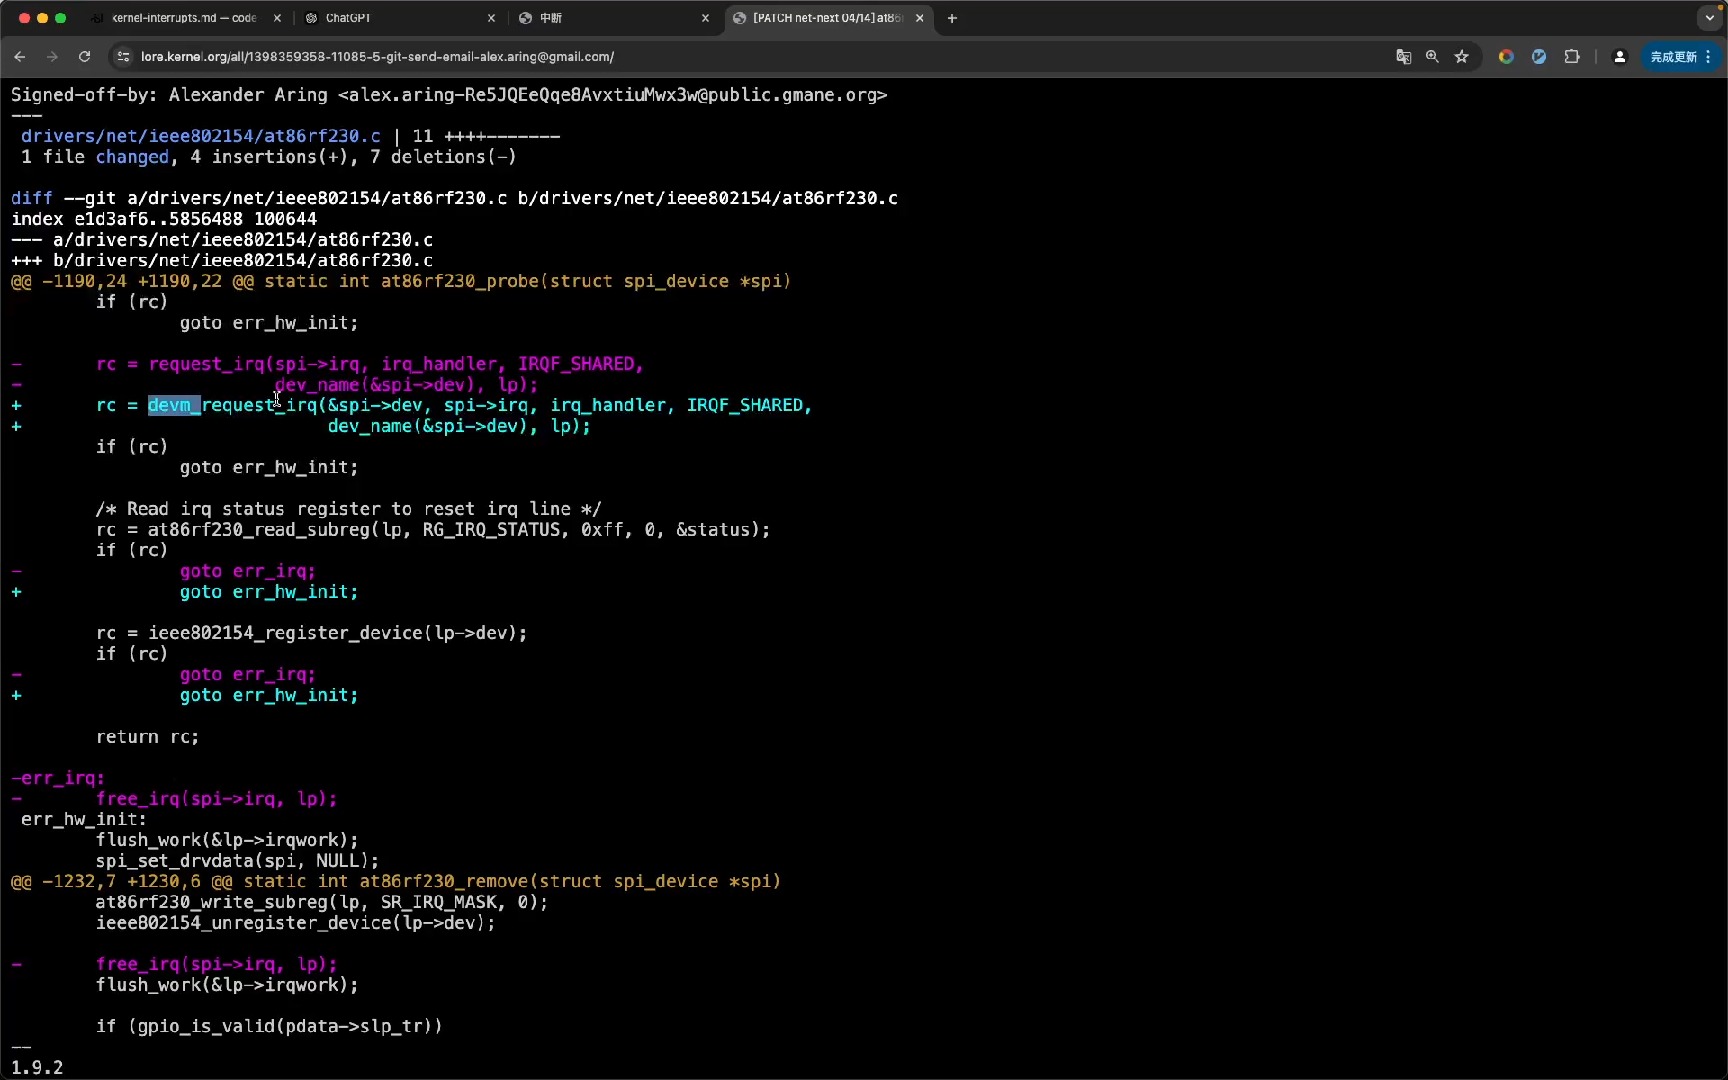Select the PATCH net-next 04/14 tab
The image size is (1728, 1080).
click(828, 18)
